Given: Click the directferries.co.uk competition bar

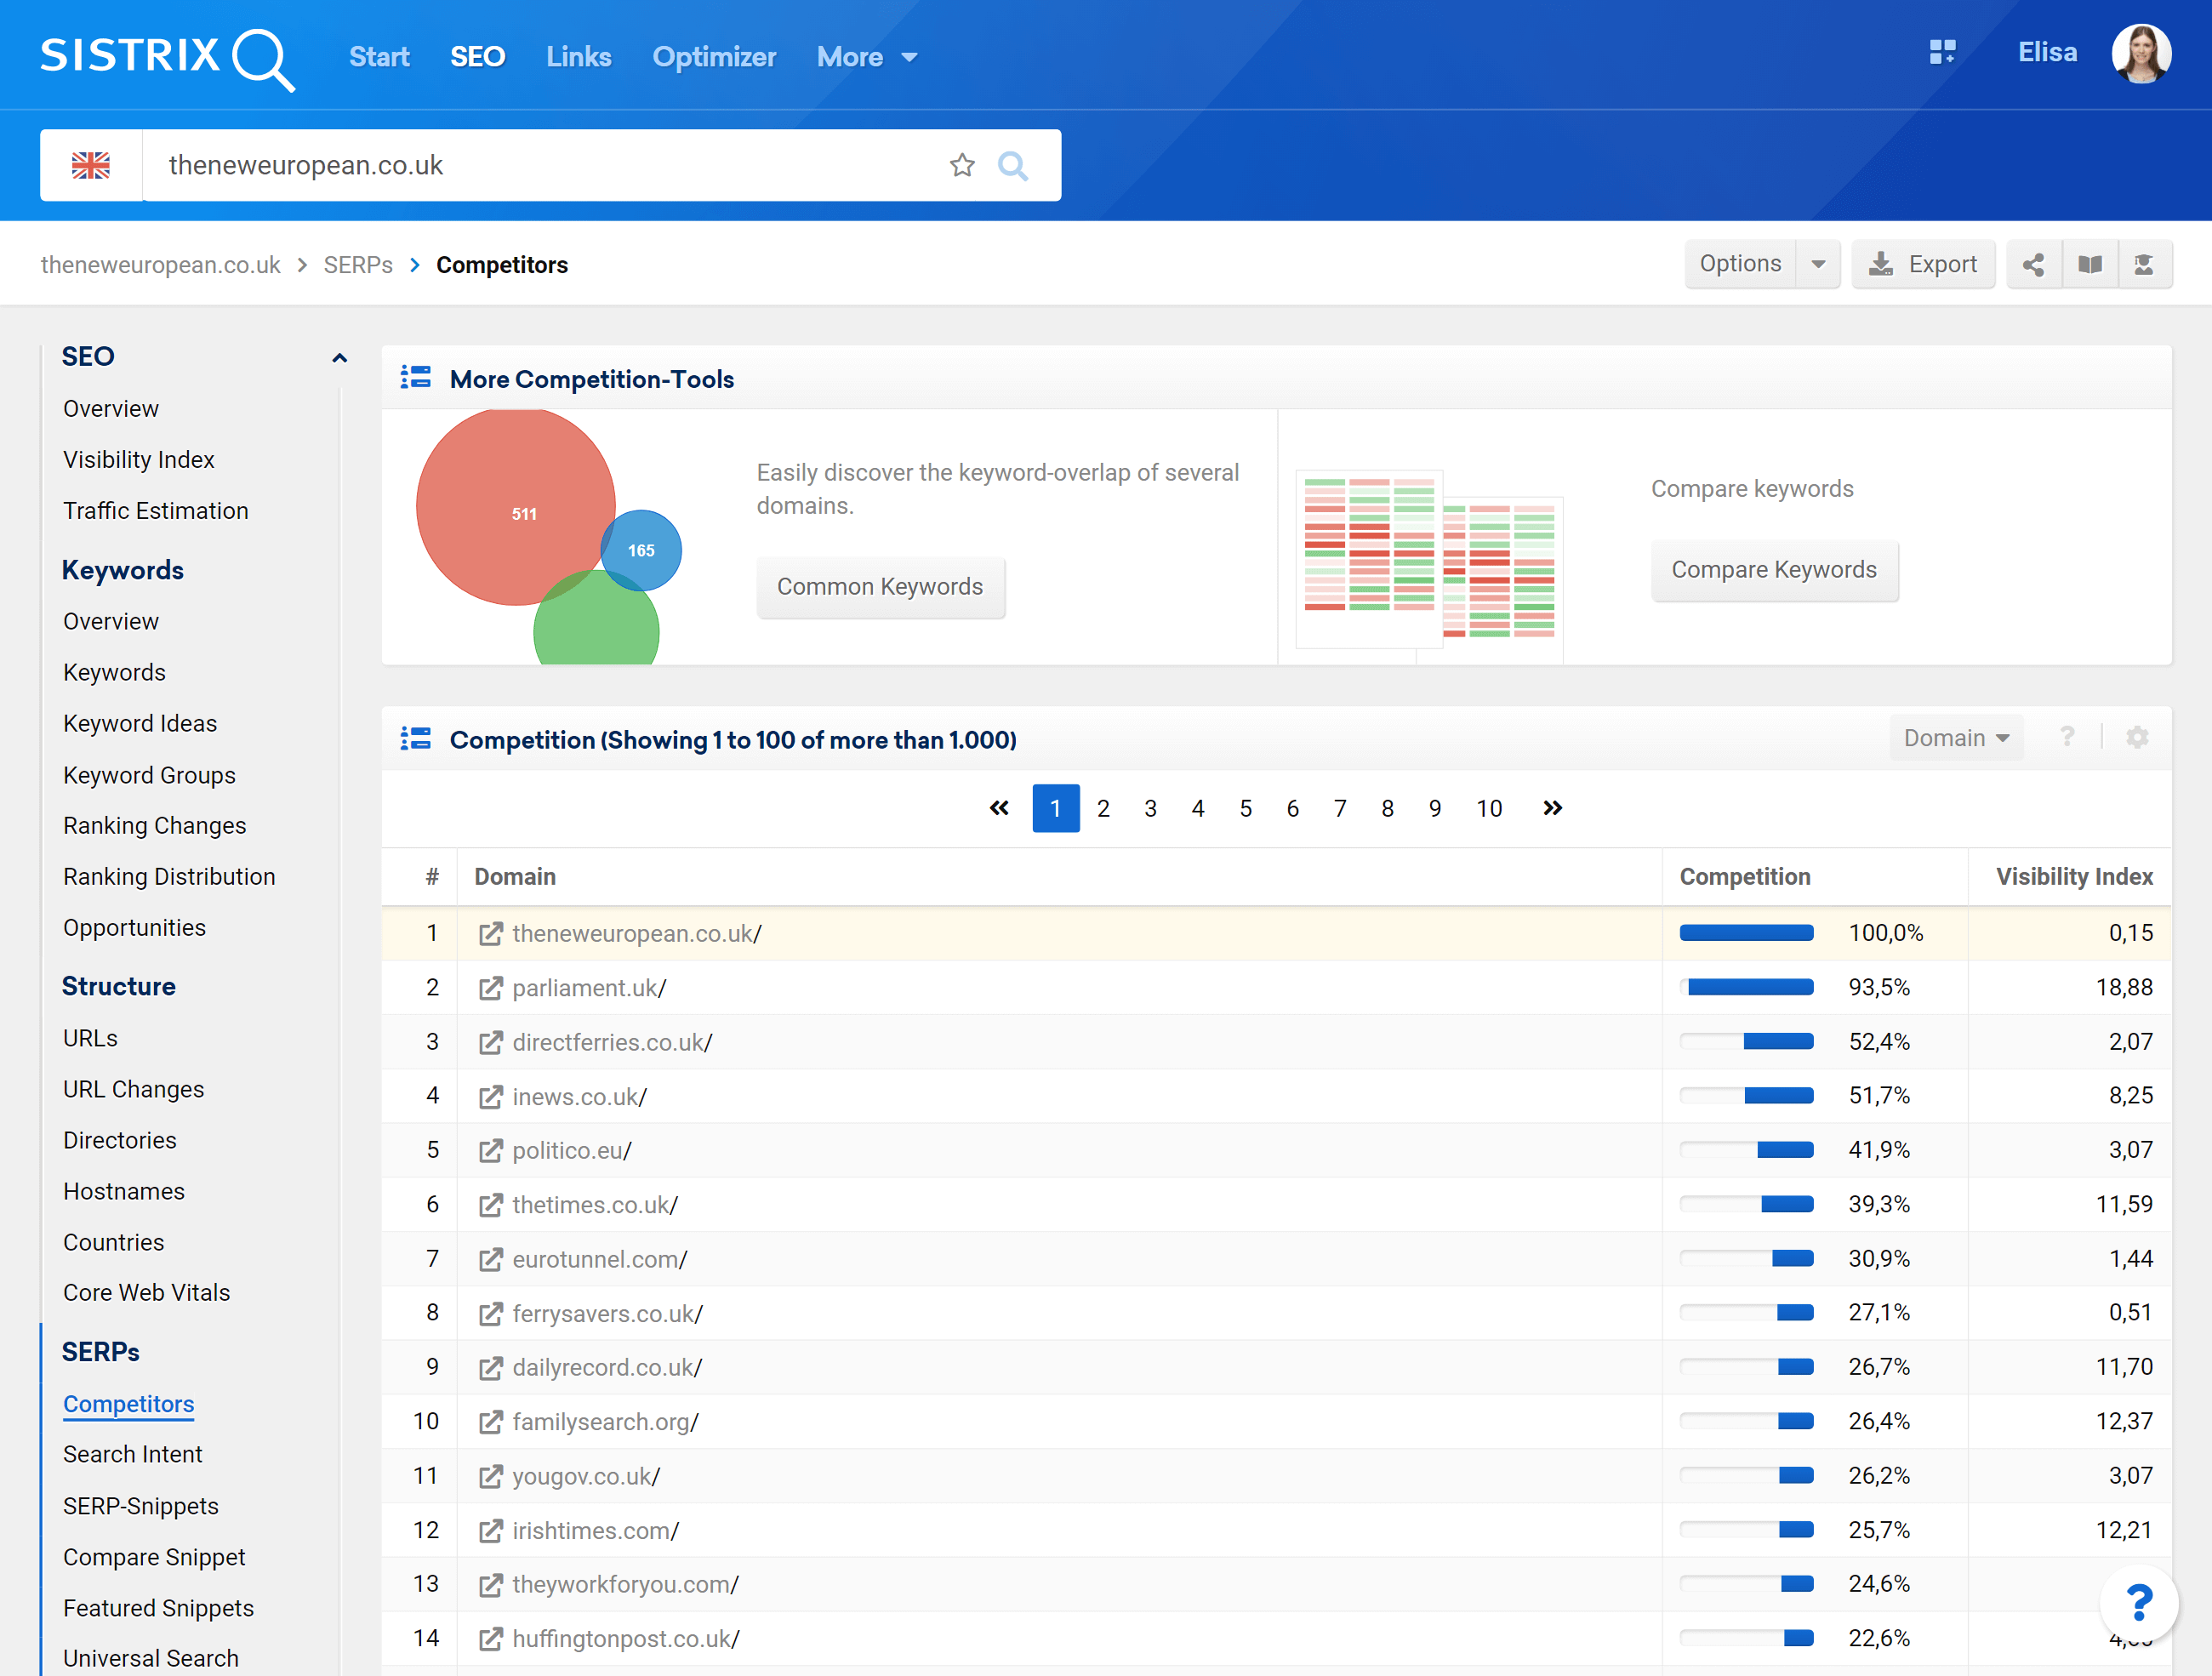Looking at the screenshot, I should click(1746, 1042).
